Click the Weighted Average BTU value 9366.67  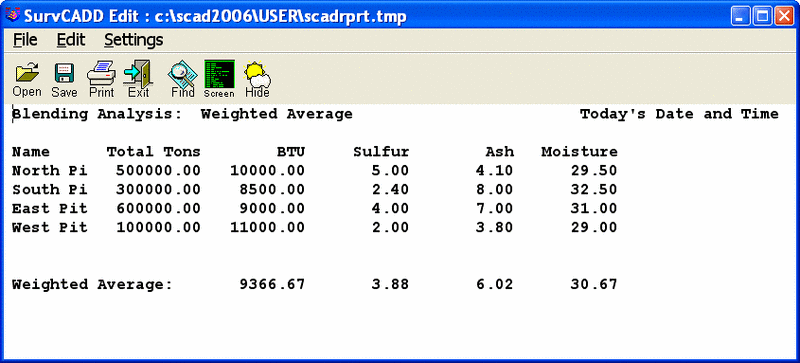(x=272, y=284)
